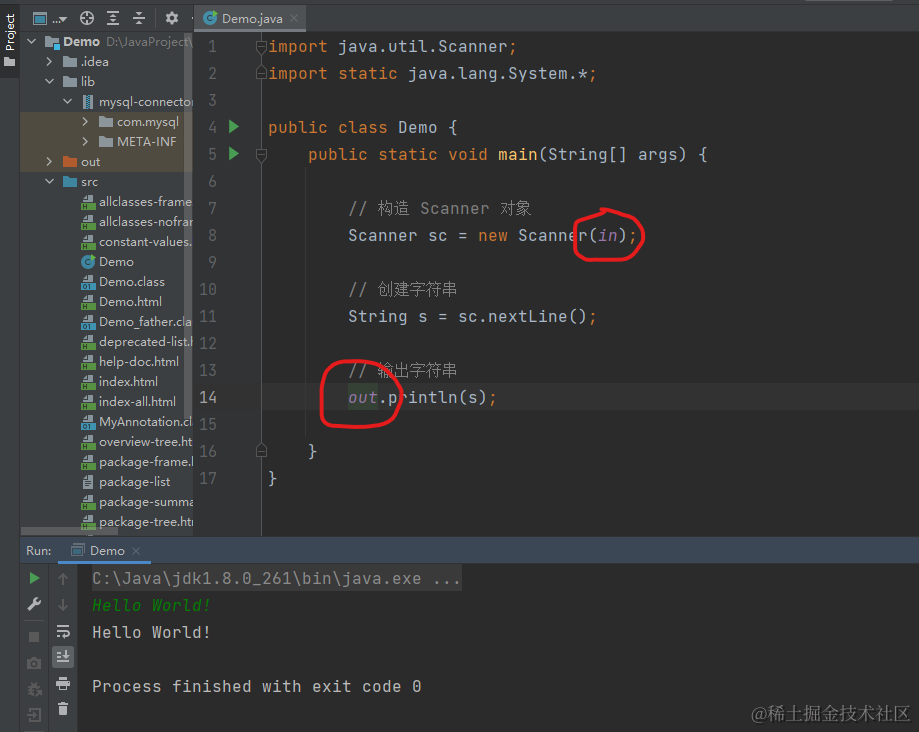Click line number 14 in the gutter
Image resolution: width=919 pixels, height=732 pixels.
point(208,397)
